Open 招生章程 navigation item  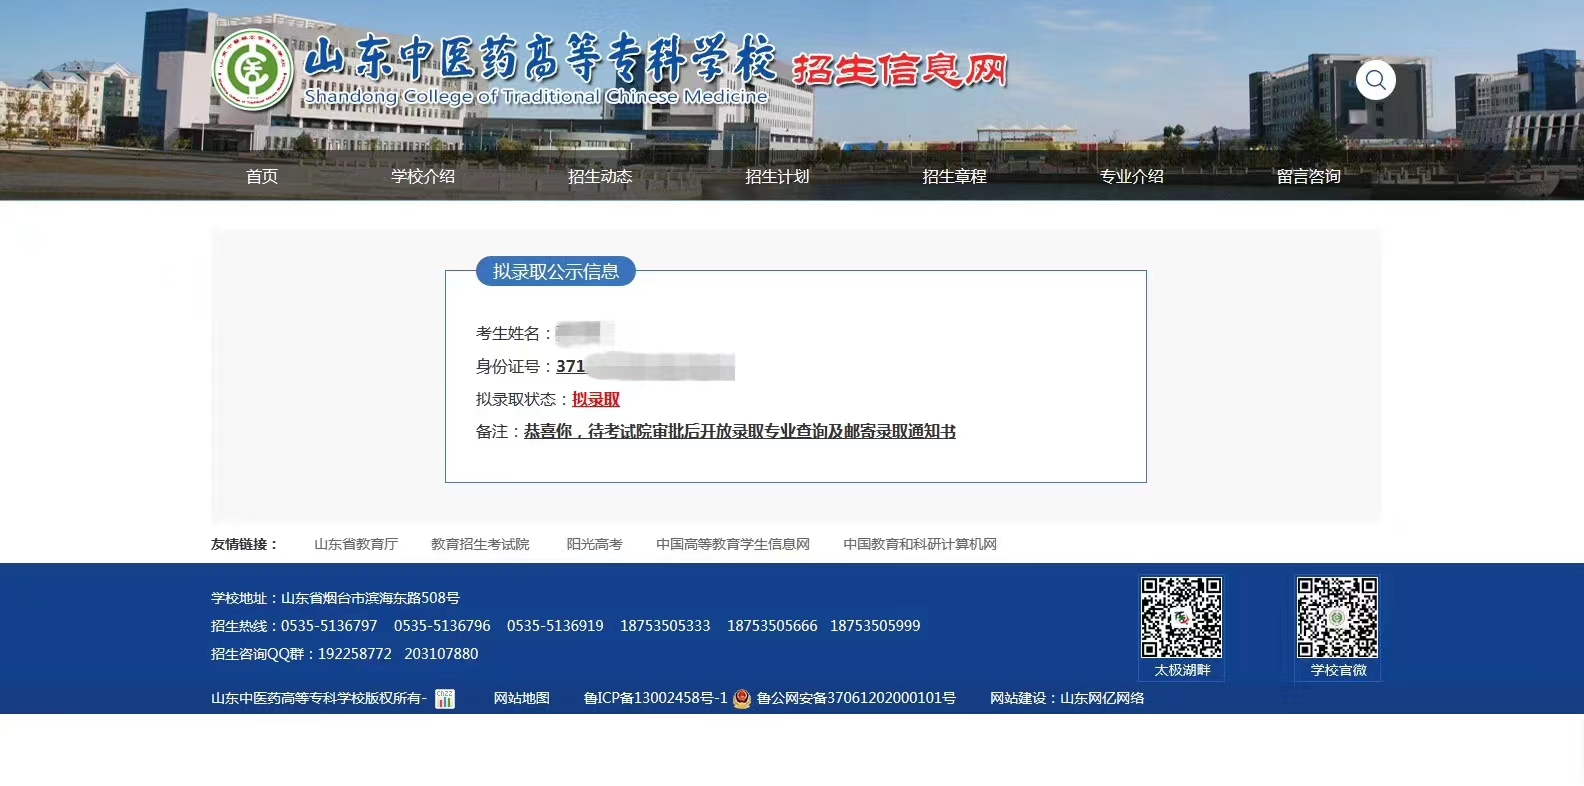(x=954, y=176)
